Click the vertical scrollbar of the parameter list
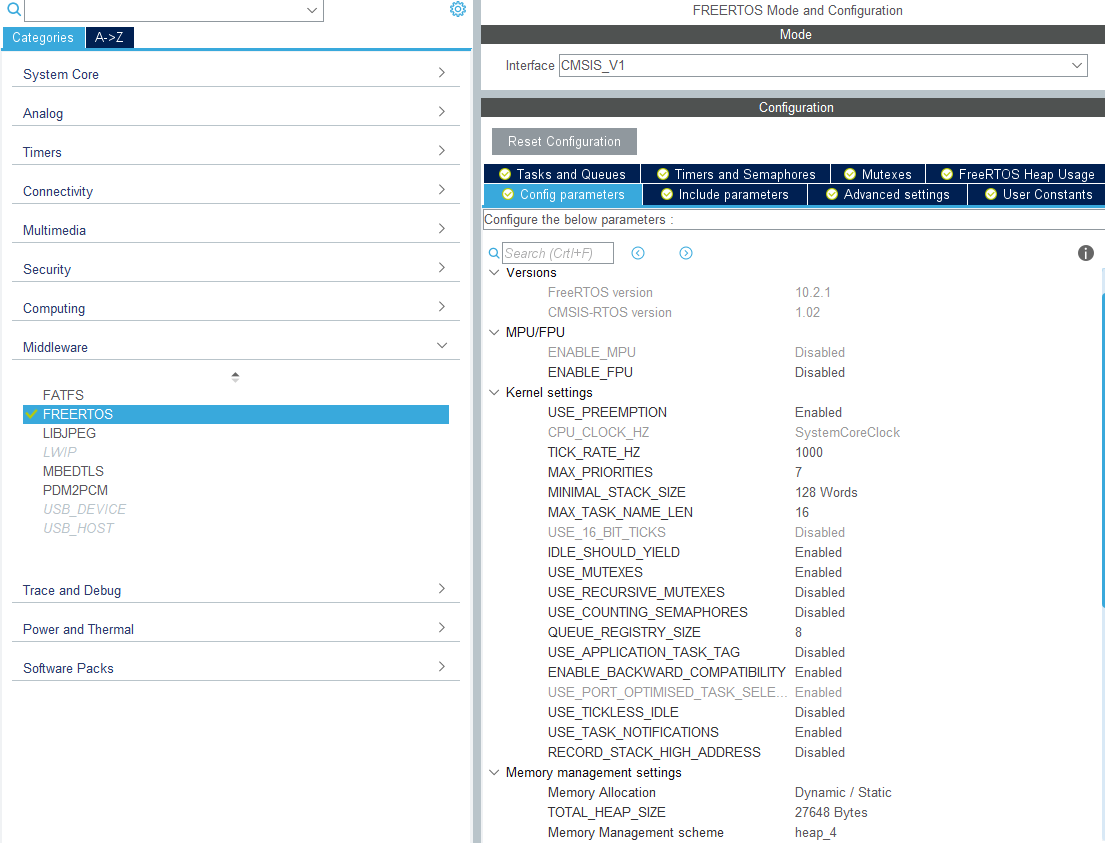Screen dimensions: 1105x843 coord(1103,450)
